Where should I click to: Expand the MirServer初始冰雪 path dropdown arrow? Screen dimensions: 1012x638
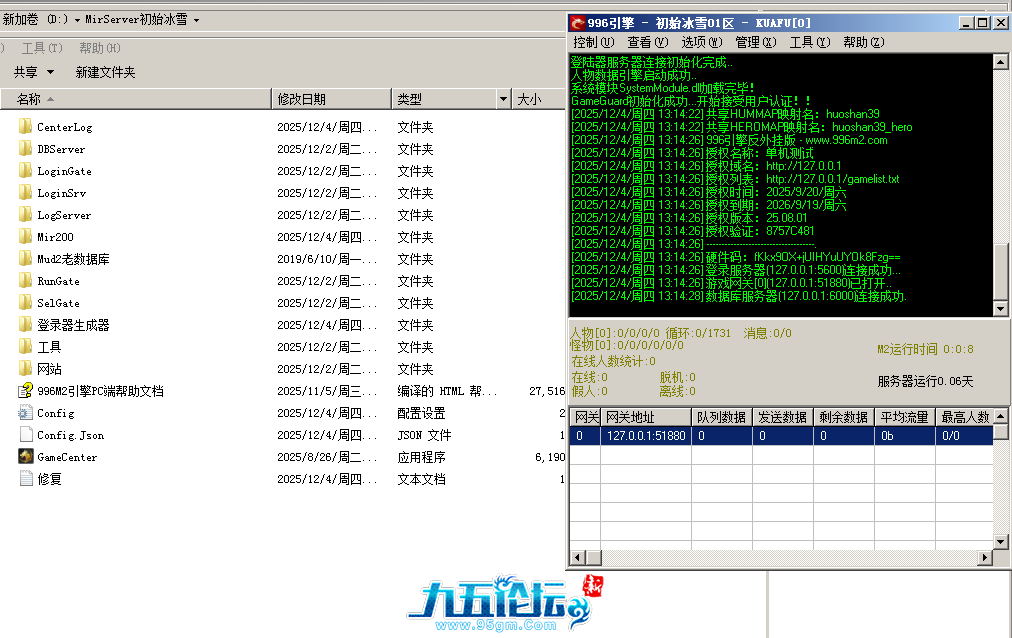[x=197, y=20]
